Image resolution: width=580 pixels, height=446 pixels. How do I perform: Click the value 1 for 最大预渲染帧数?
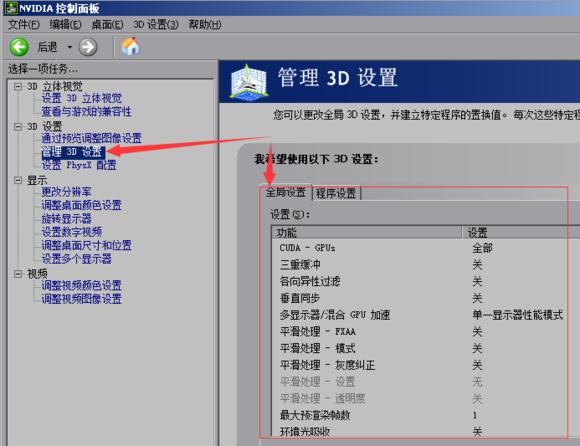[475, 415]
